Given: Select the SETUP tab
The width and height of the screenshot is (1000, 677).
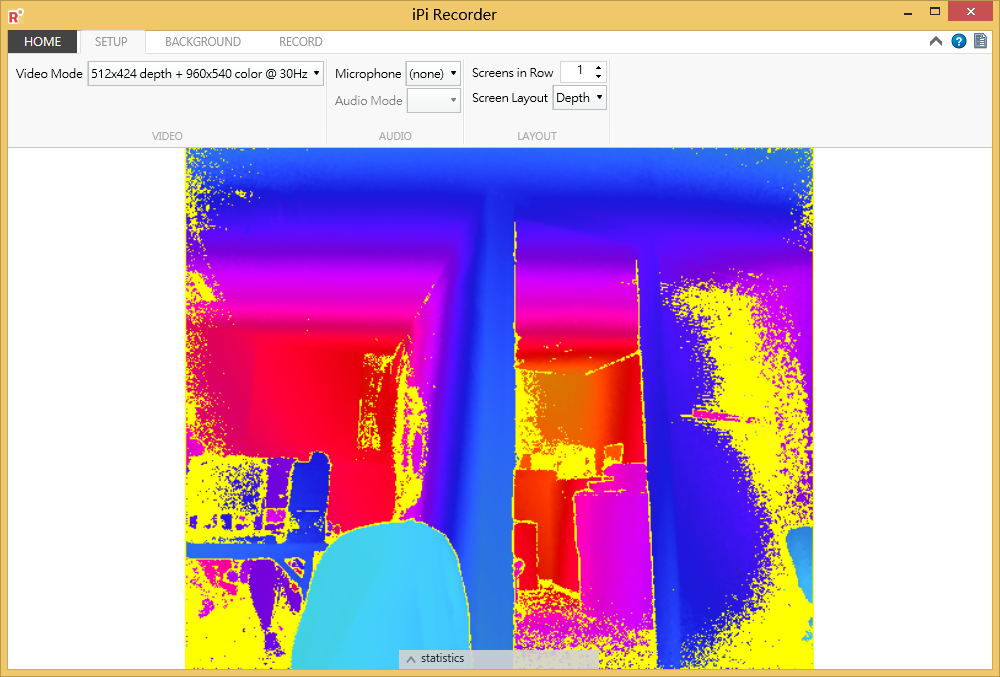Looking at the screenshot, I should [111, 42].
